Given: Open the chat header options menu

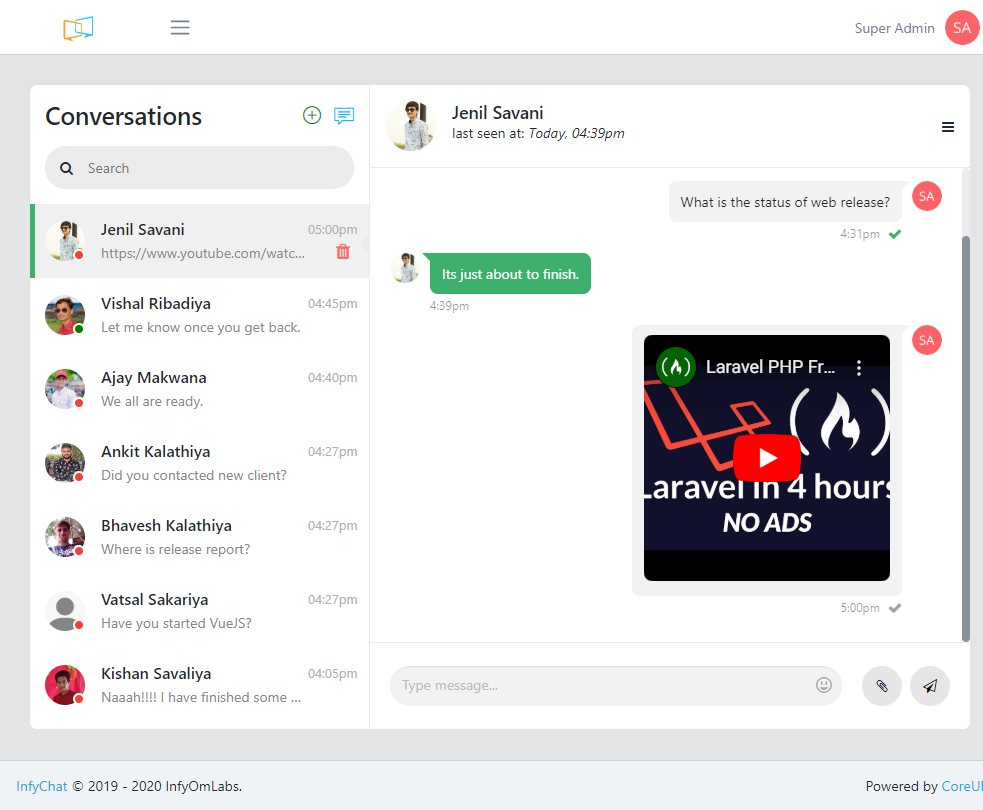Looking at the screenshot, I should [947, 127].
